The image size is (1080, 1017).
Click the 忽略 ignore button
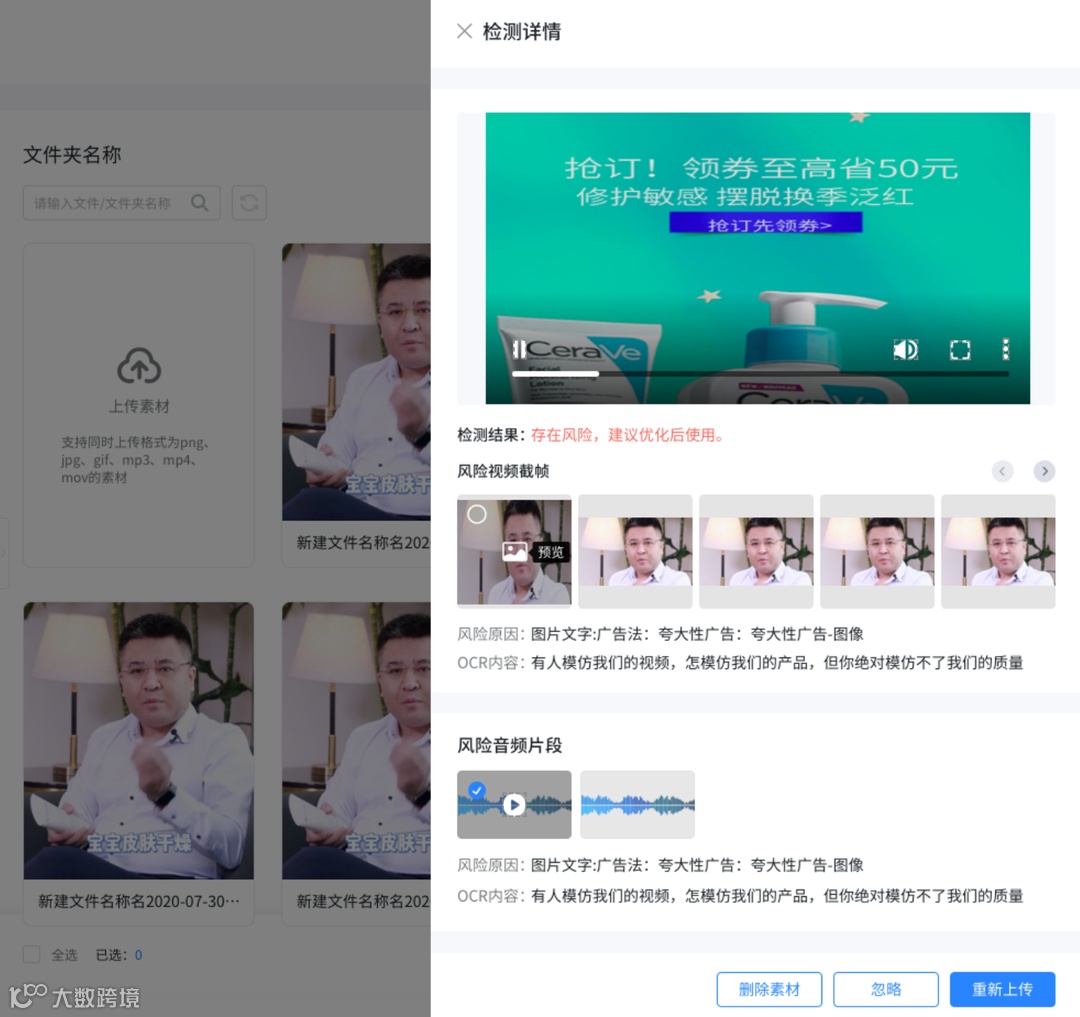tap(886, 989)
